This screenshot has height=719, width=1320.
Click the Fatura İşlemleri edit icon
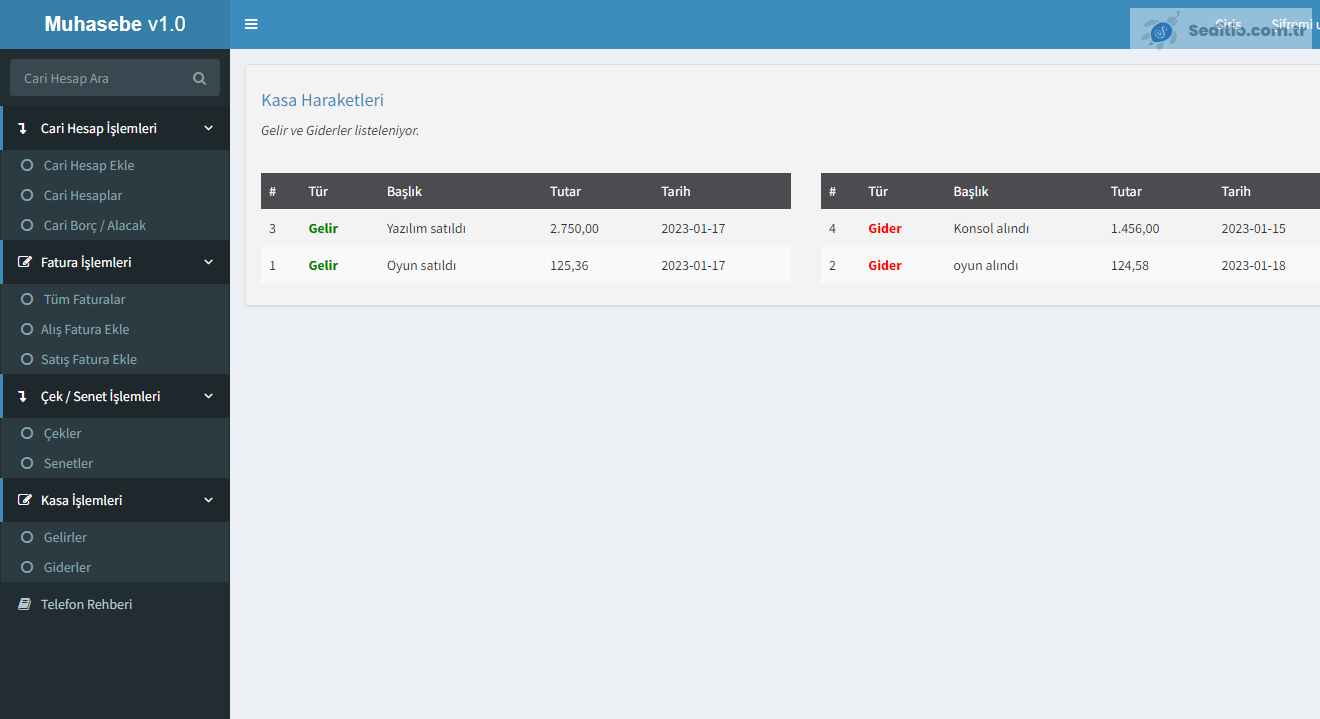click(x=25, y=262)
